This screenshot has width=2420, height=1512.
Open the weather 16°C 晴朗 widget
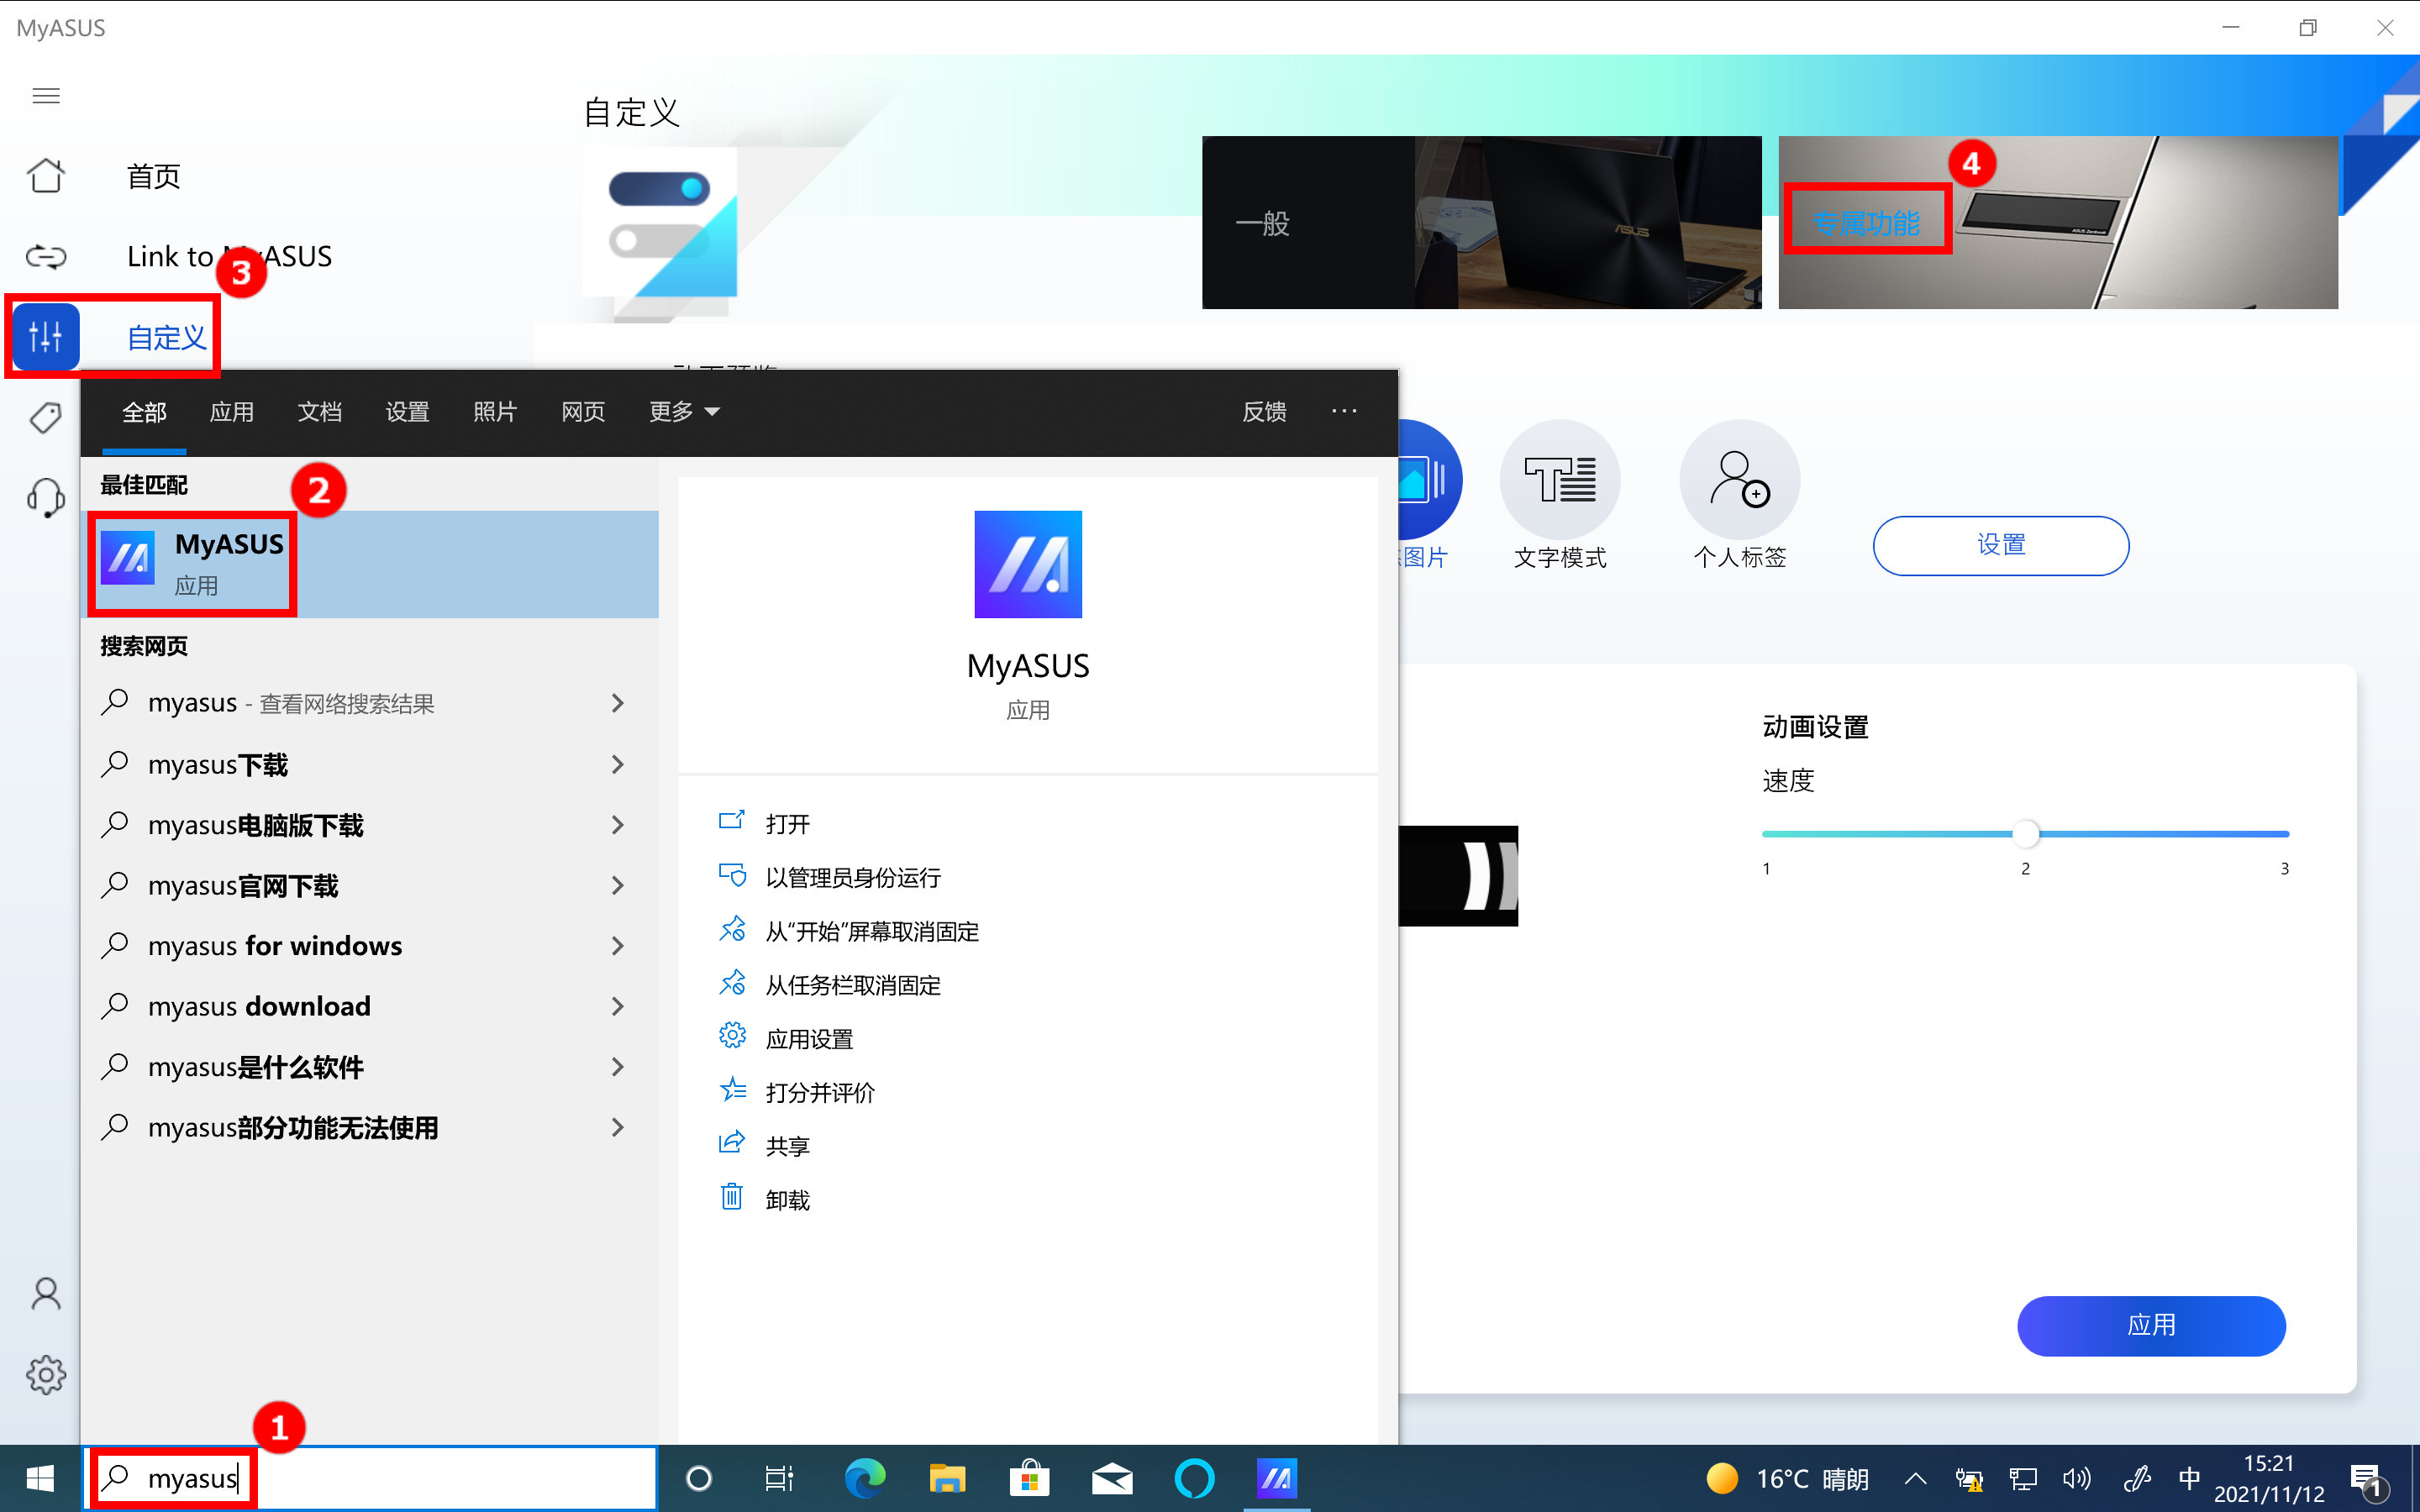[x=1788, y=1478]
